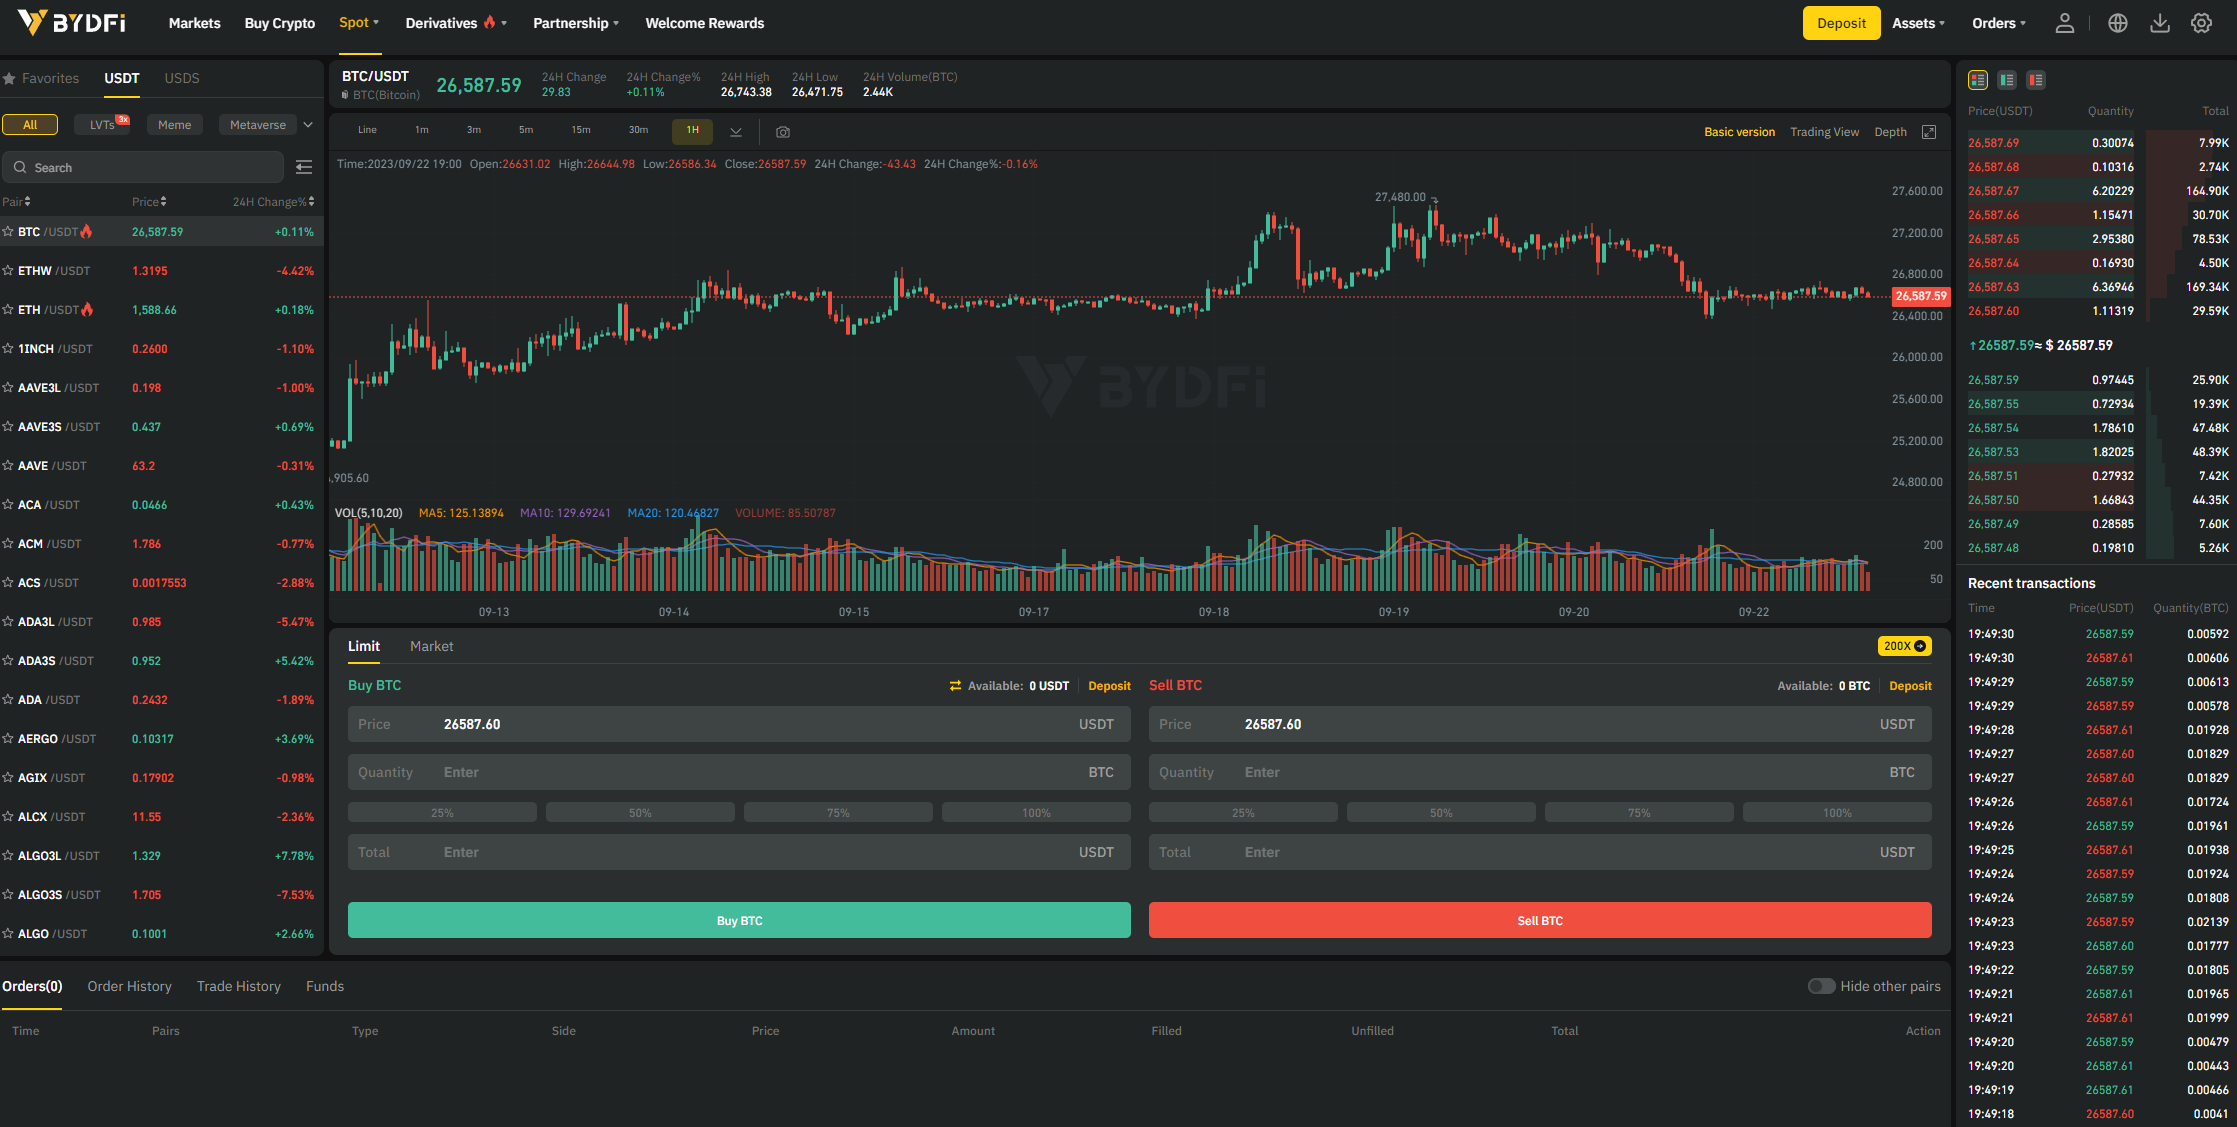Toggle Hide other pairs switch
The width and height of the screenshot is (2237, 1127).
click(x=1821, y=986)
